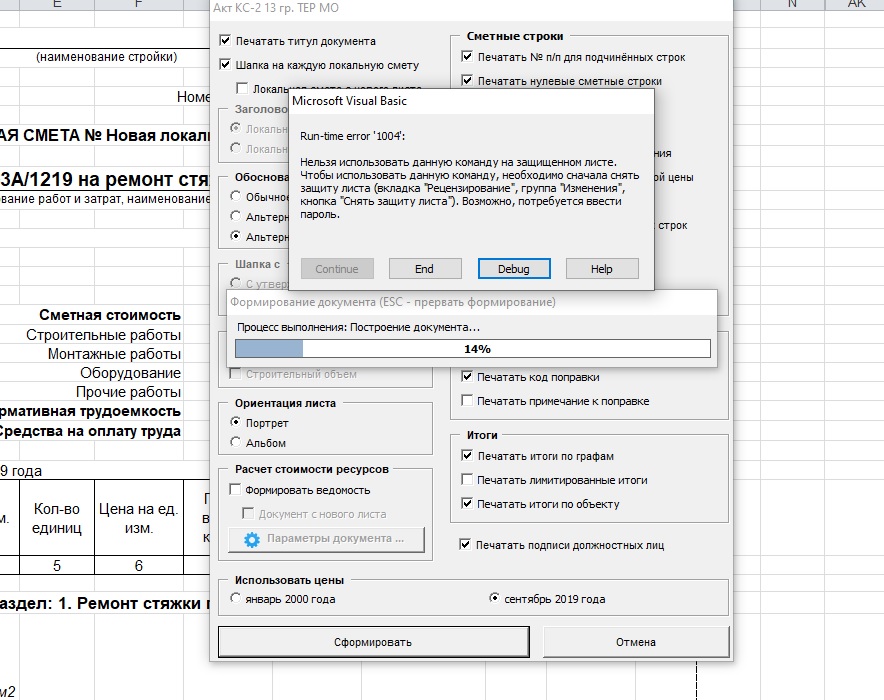Click the (наименование стройки) cell

pyautogui.click(x=107, y=57)
